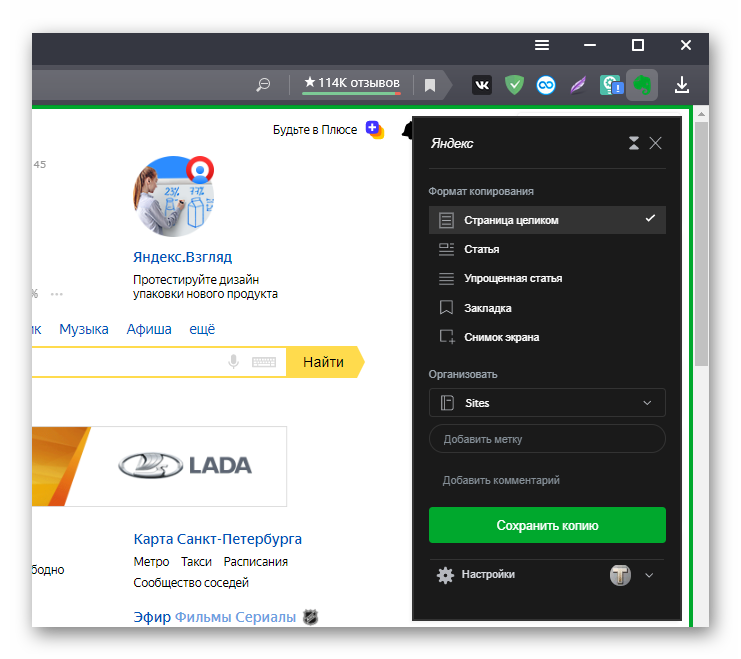Open the Эфир link
The height and width of the screenshot is (659, 741).
tap(152, 617)
